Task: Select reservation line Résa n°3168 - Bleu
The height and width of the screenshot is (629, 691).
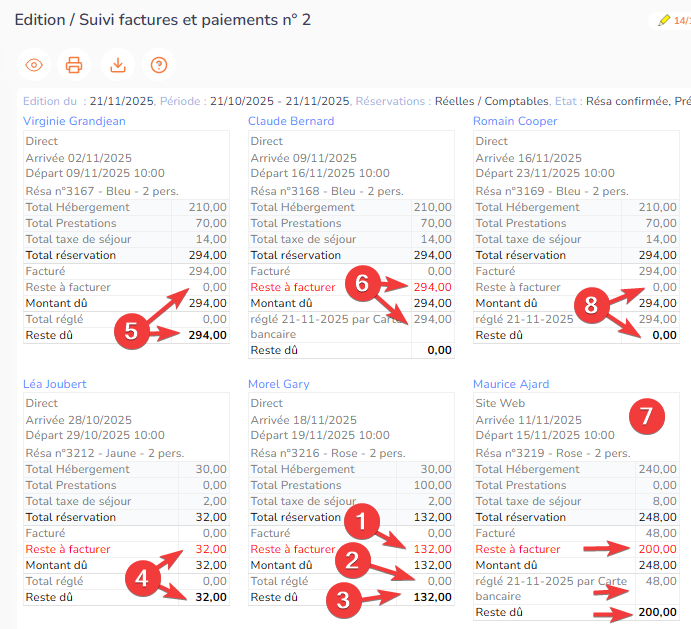Action: (x=326, y=191)
